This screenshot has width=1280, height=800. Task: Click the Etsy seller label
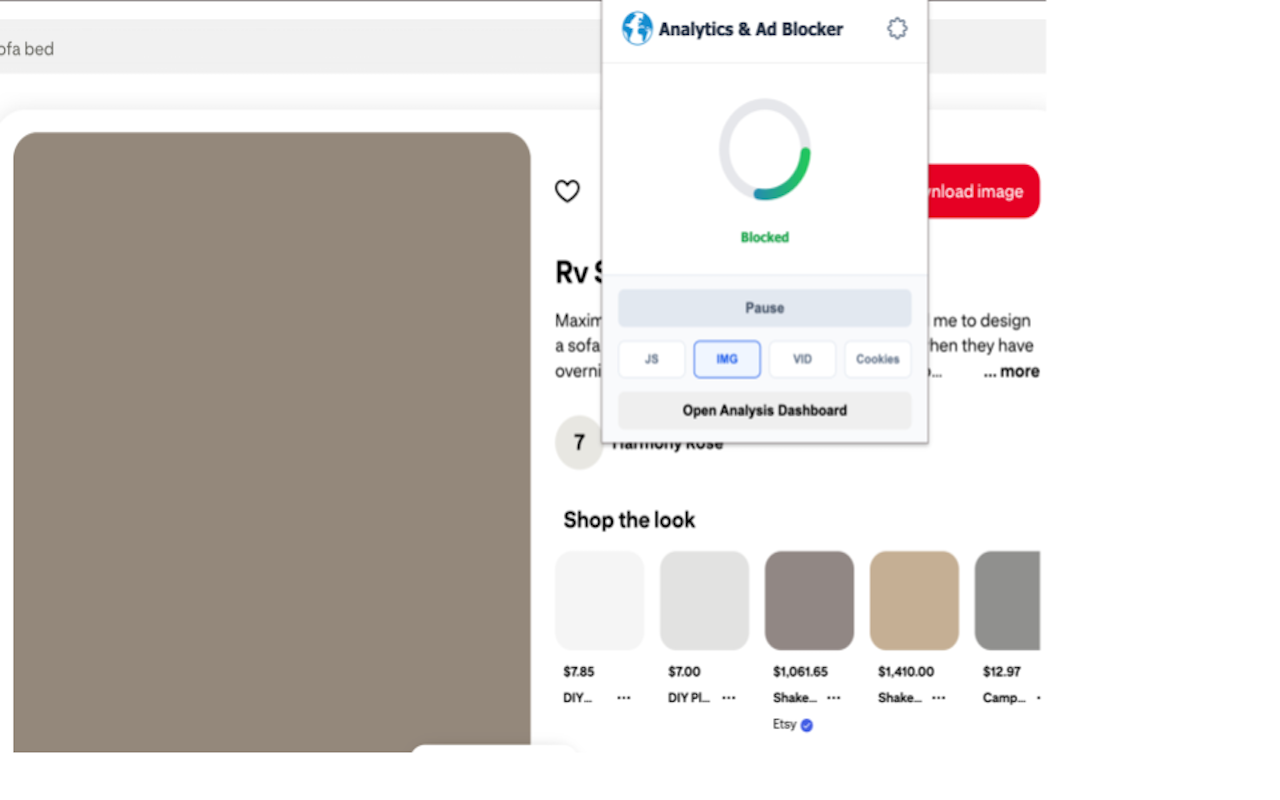pos(785,724)
